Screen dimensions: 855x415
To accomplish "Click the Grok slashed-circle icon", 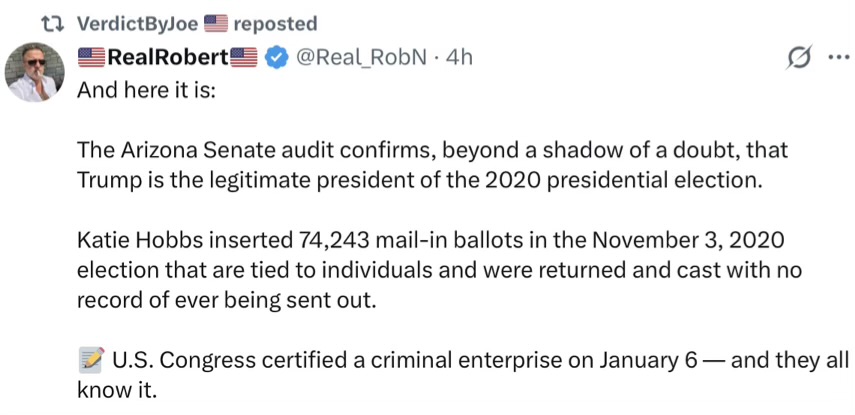I will click(x=799, y=58).
